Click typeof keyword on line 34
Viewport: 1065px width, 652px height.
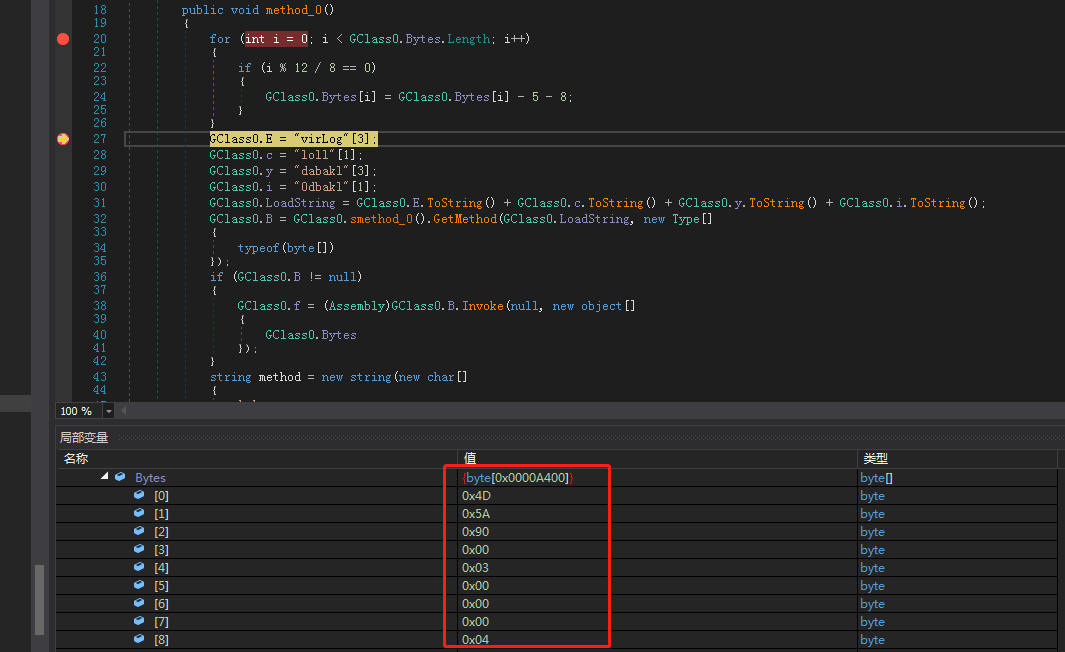[258, 248]
